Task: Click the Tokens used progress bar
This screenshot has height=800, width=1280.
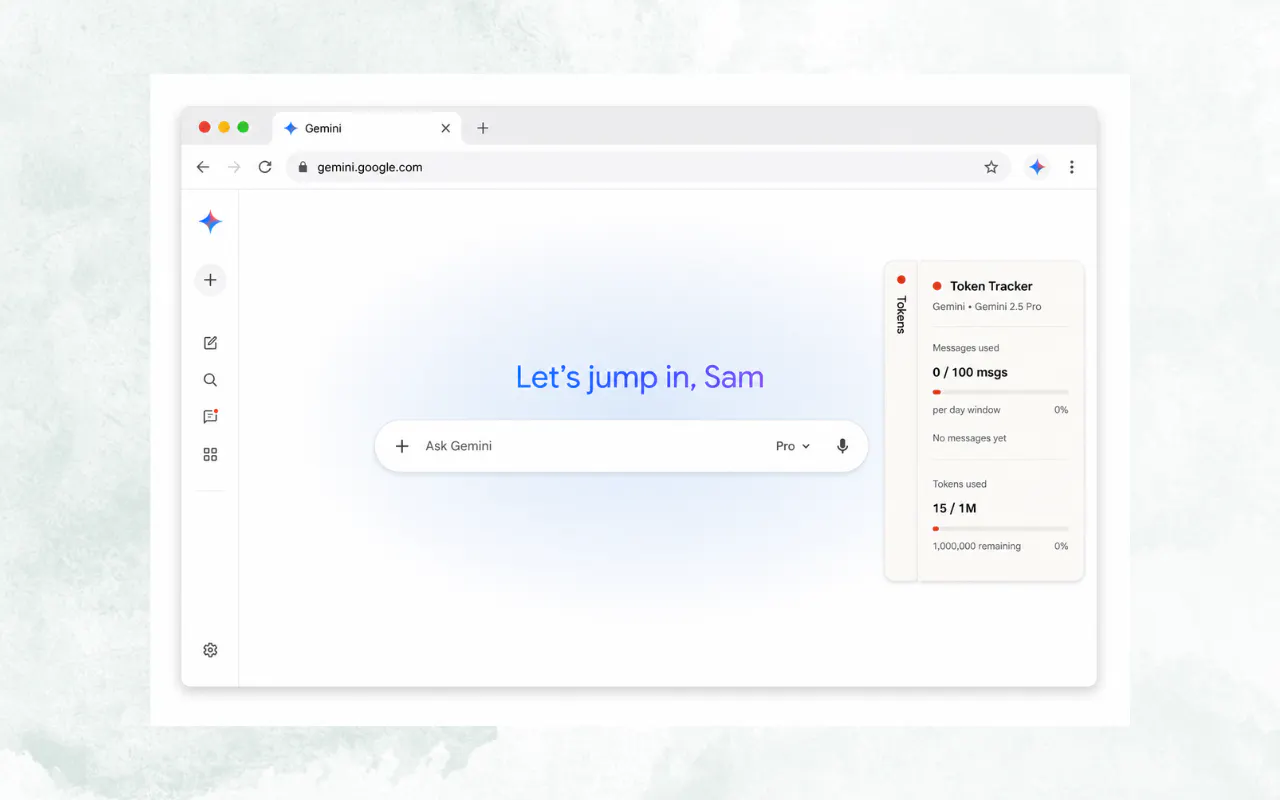Action: [1000, 528]
